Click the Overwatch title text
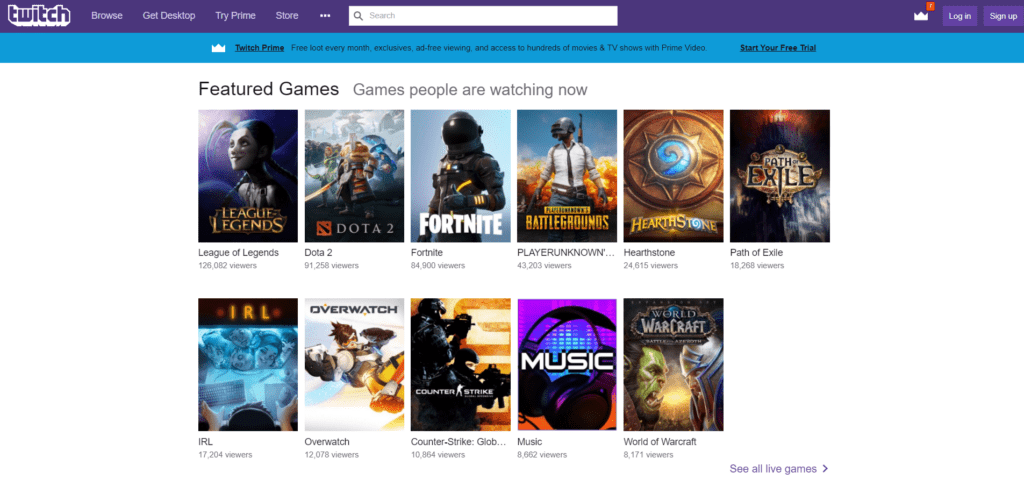The height and width of the screenshot is (487, 1024). coord(327,442)
